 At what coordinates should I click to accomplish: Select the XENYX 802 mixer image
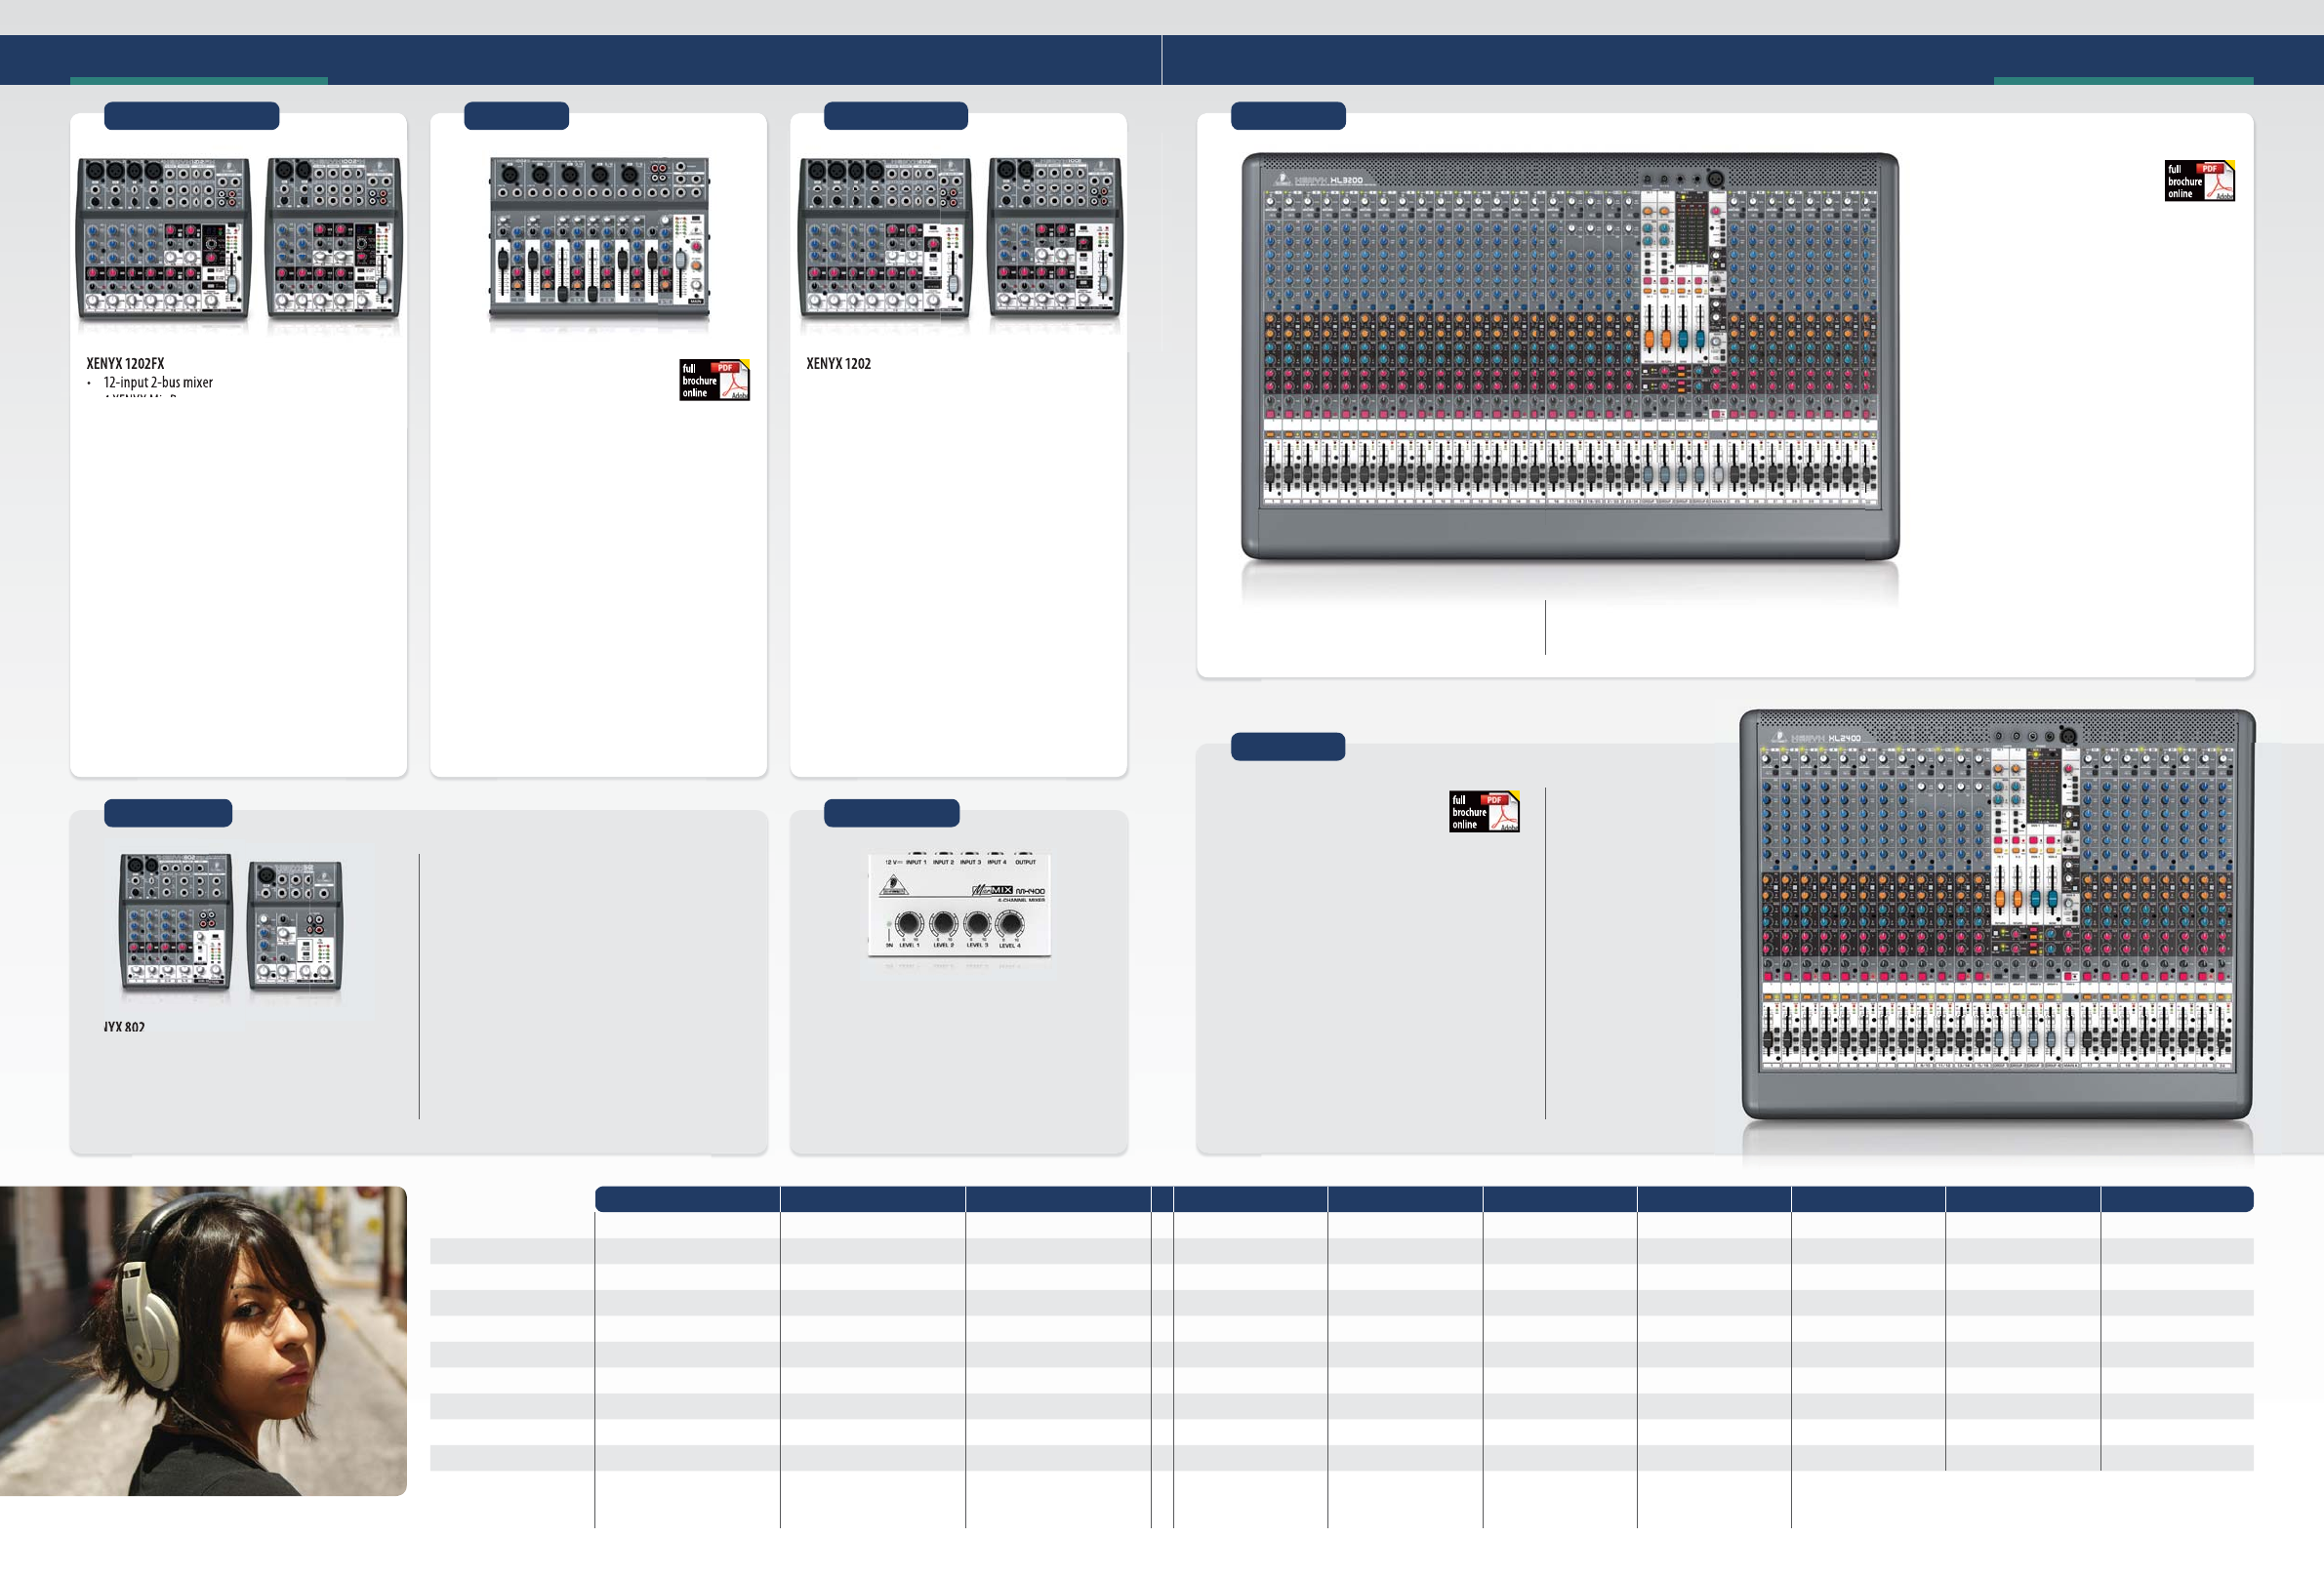(x=176, y=921)
